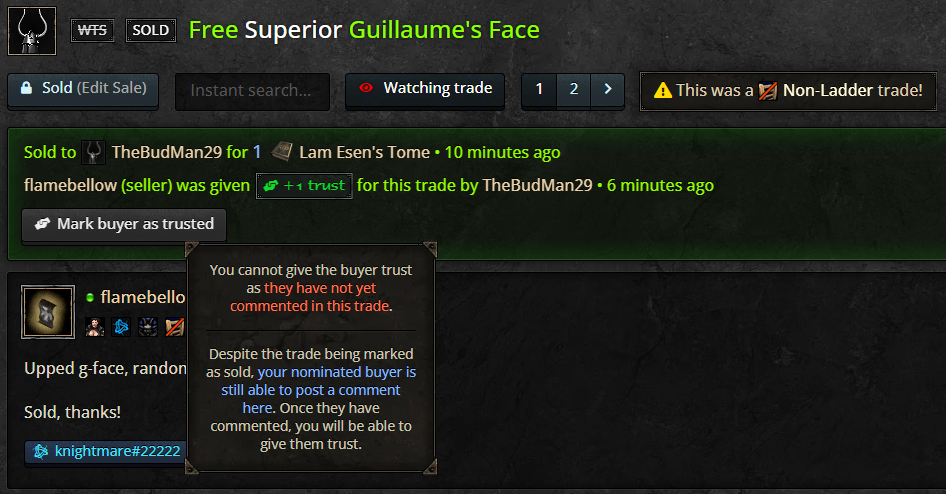Open the knightmare#22222 Battle.net tag
This screenshot has width=946, height=494.
coord(106,452)
